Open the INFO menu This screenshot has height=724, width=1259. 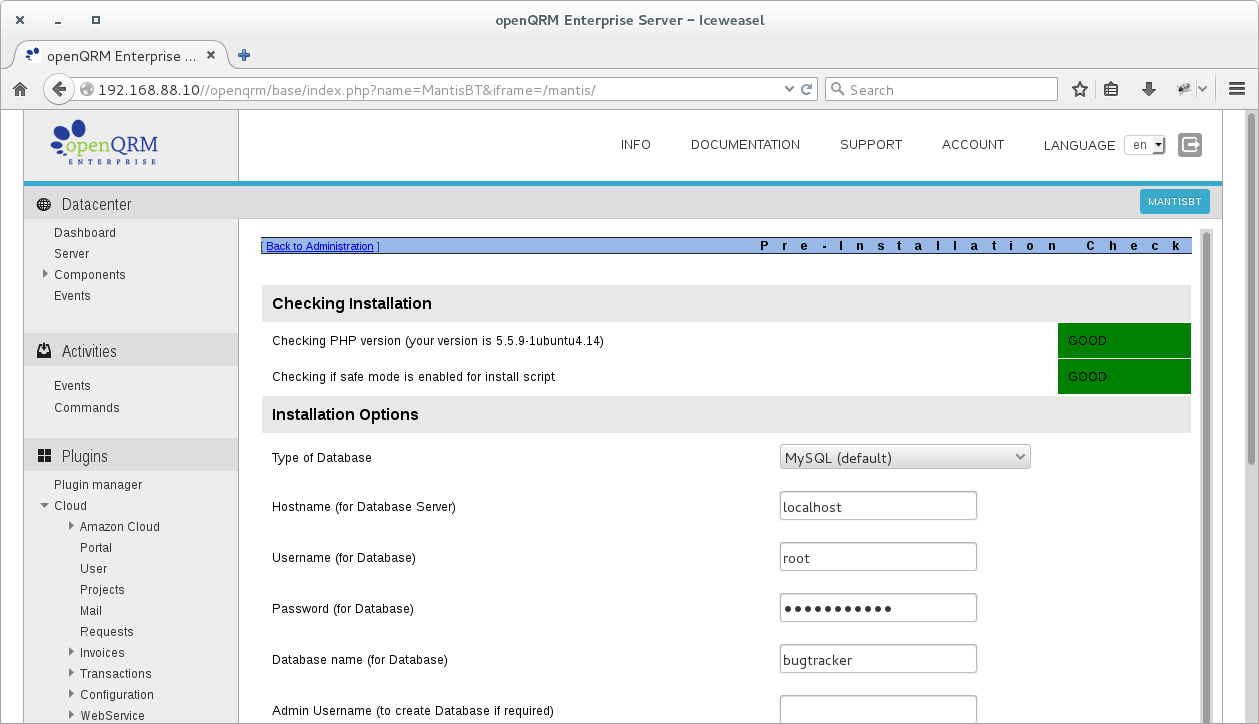636,145
